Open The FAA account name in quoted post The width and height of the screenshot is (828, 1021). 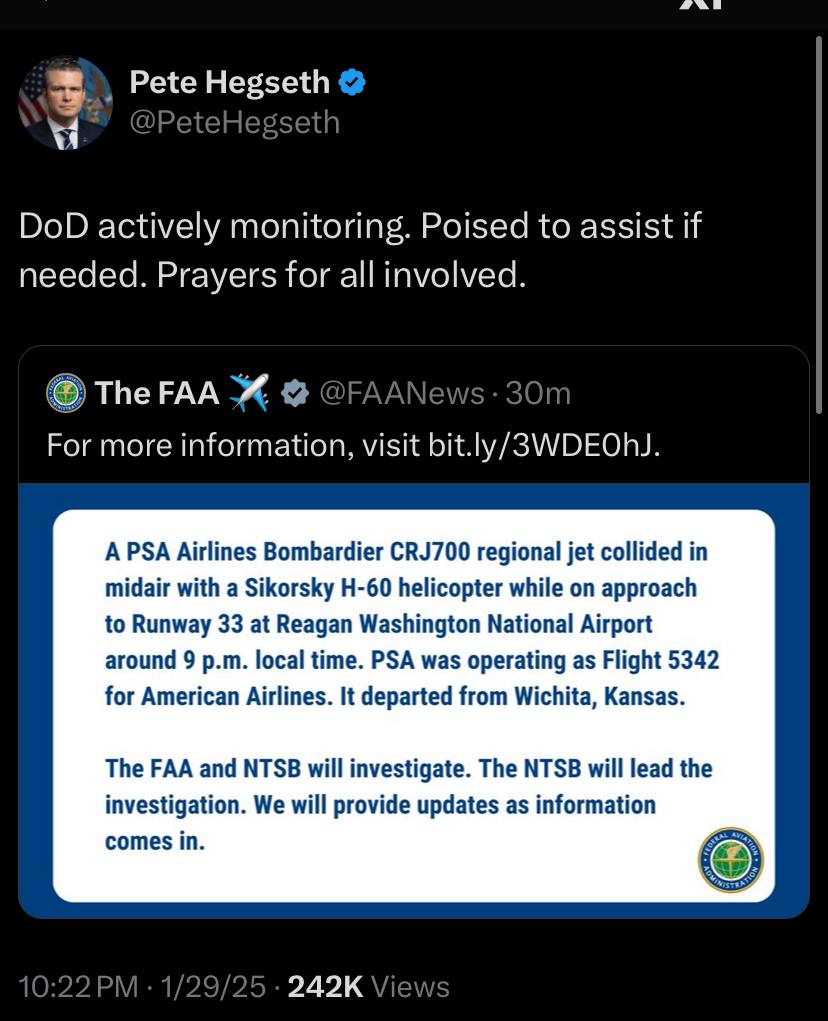click(157, 393)
